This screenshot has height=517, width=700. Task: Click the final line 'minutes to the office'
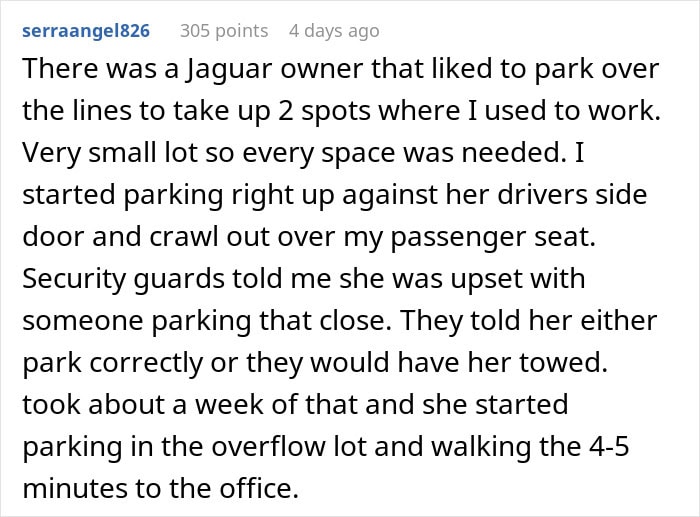pyautogui.click(x=160, y=488)
